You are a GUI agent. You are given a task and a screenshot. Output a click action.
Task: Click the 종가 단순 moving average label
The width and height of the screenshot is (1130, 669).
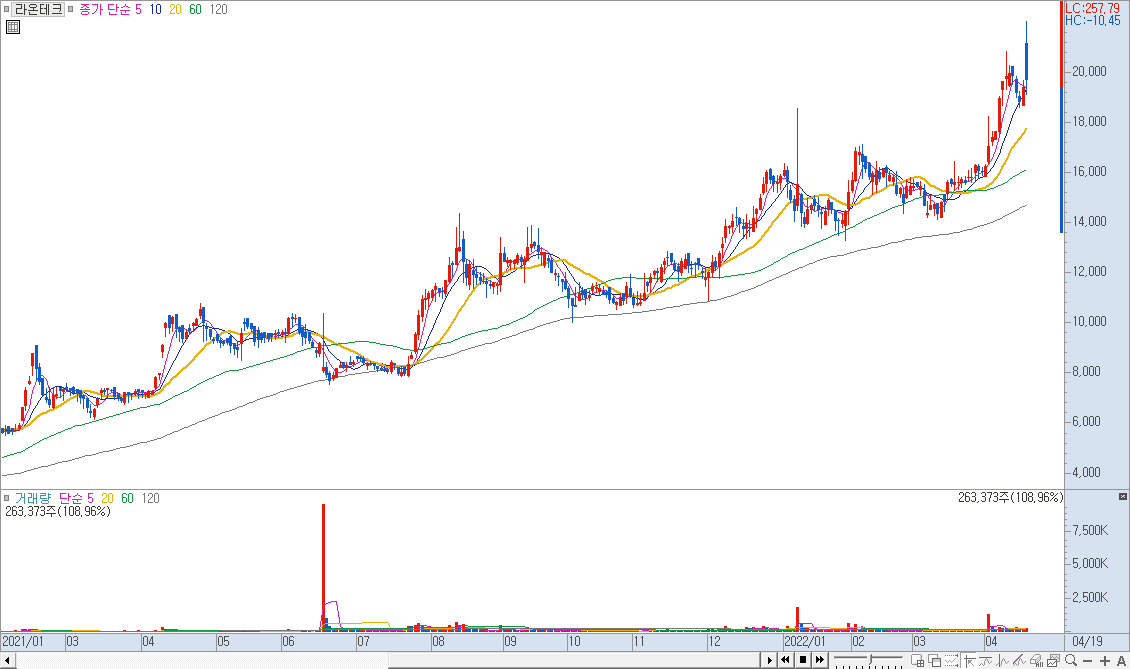(x=104, y=9)
